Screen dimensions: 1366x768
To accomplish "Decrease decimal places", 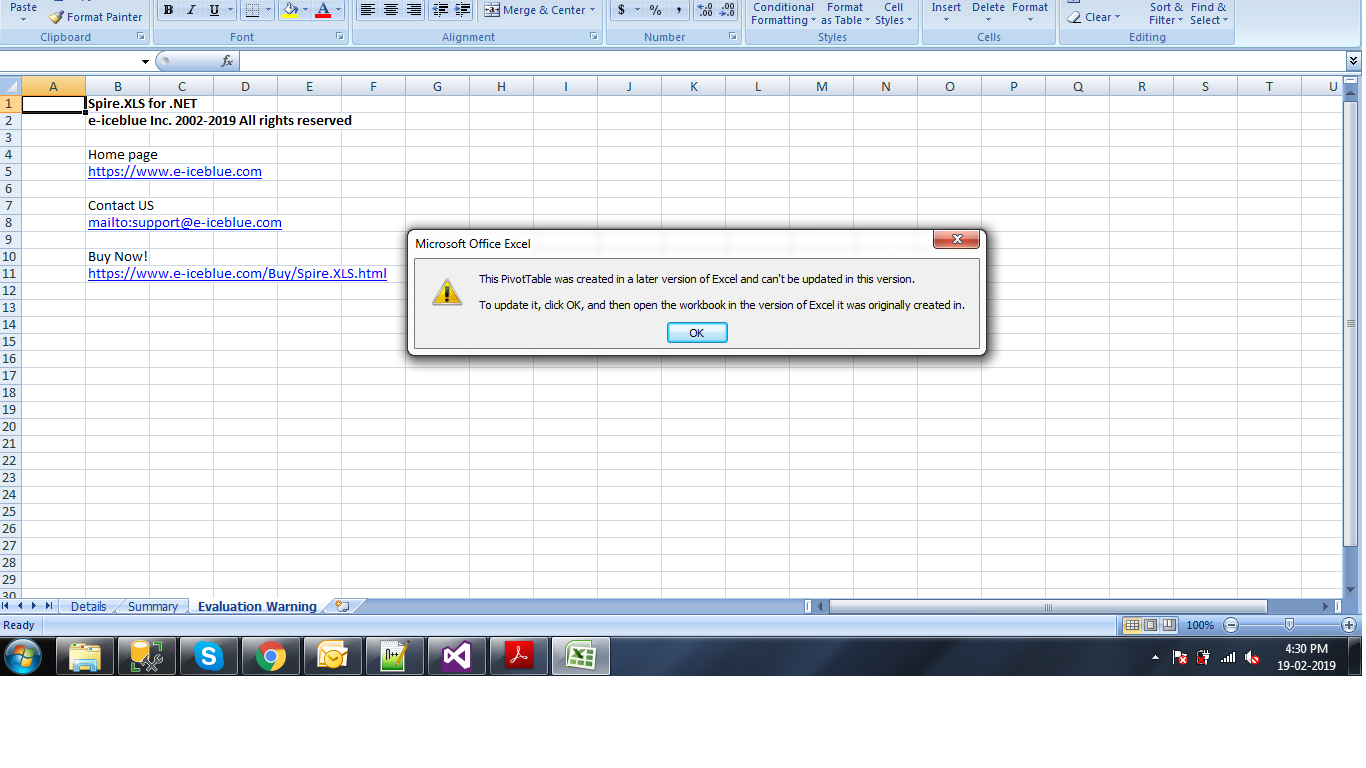I will (x=727, y=10).
